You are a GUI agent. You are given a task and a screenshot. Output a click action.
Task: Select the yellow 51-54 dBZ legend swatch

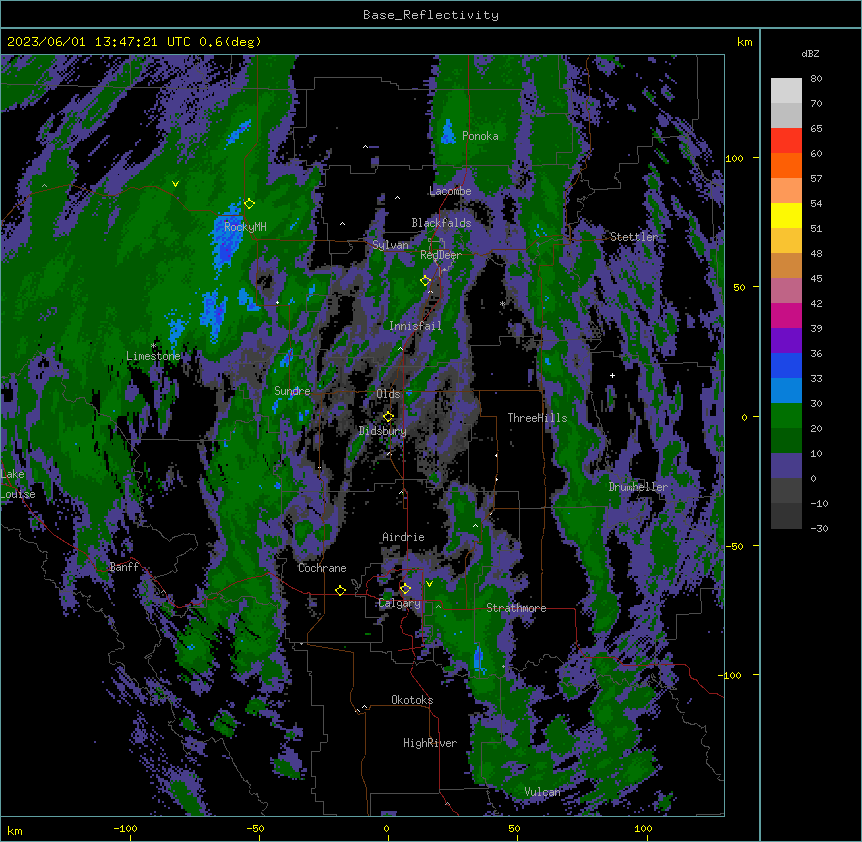786,215
